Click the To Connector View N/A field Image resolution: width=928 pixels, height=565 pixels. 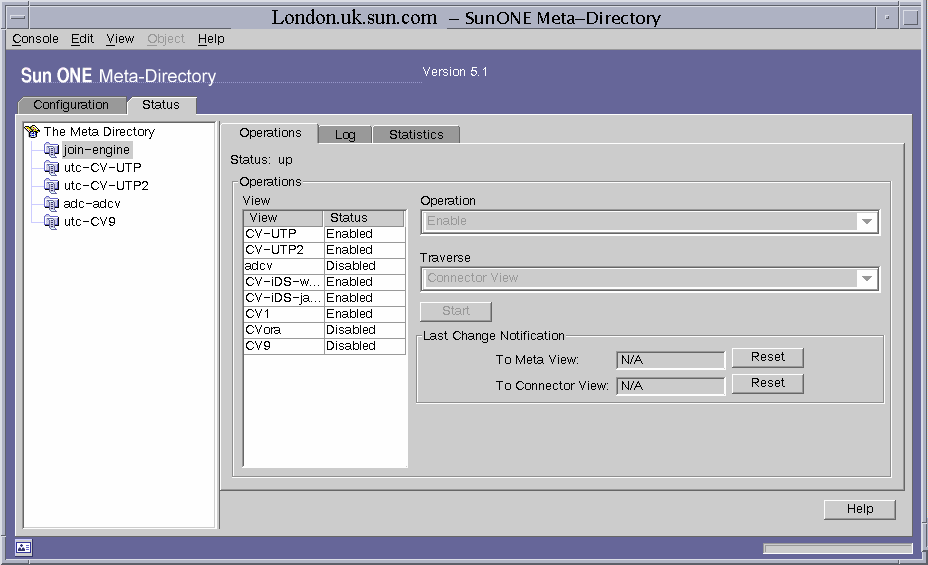(671, 386)
